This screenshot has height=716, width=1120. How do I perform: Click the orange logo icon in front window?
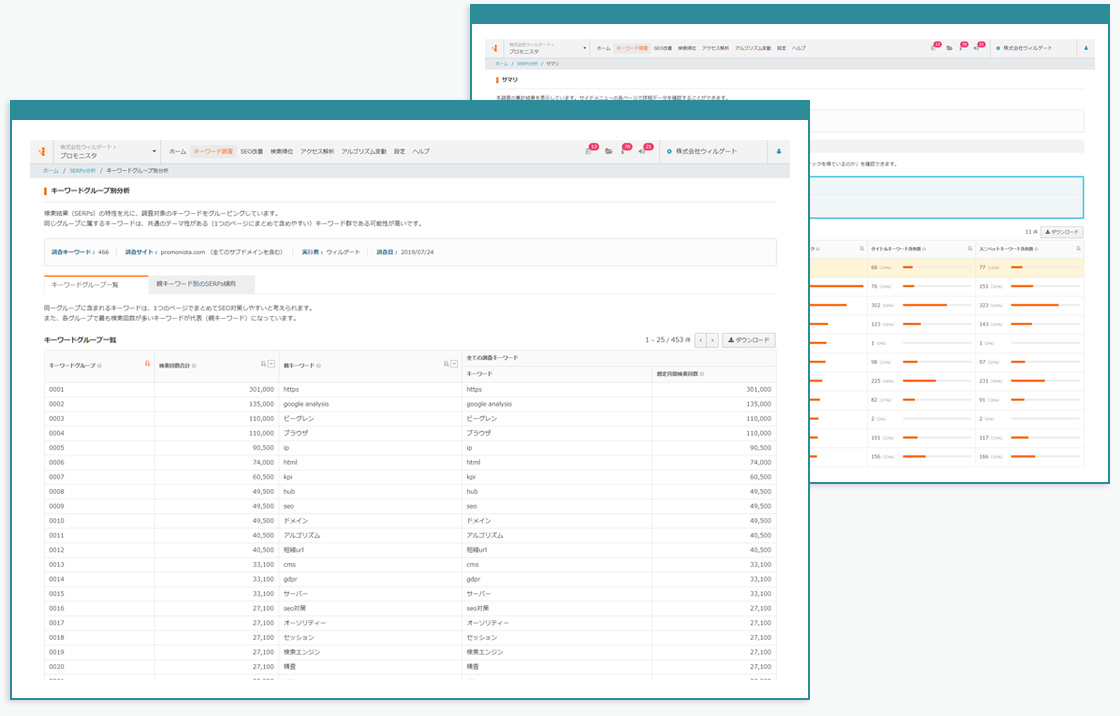42,151
